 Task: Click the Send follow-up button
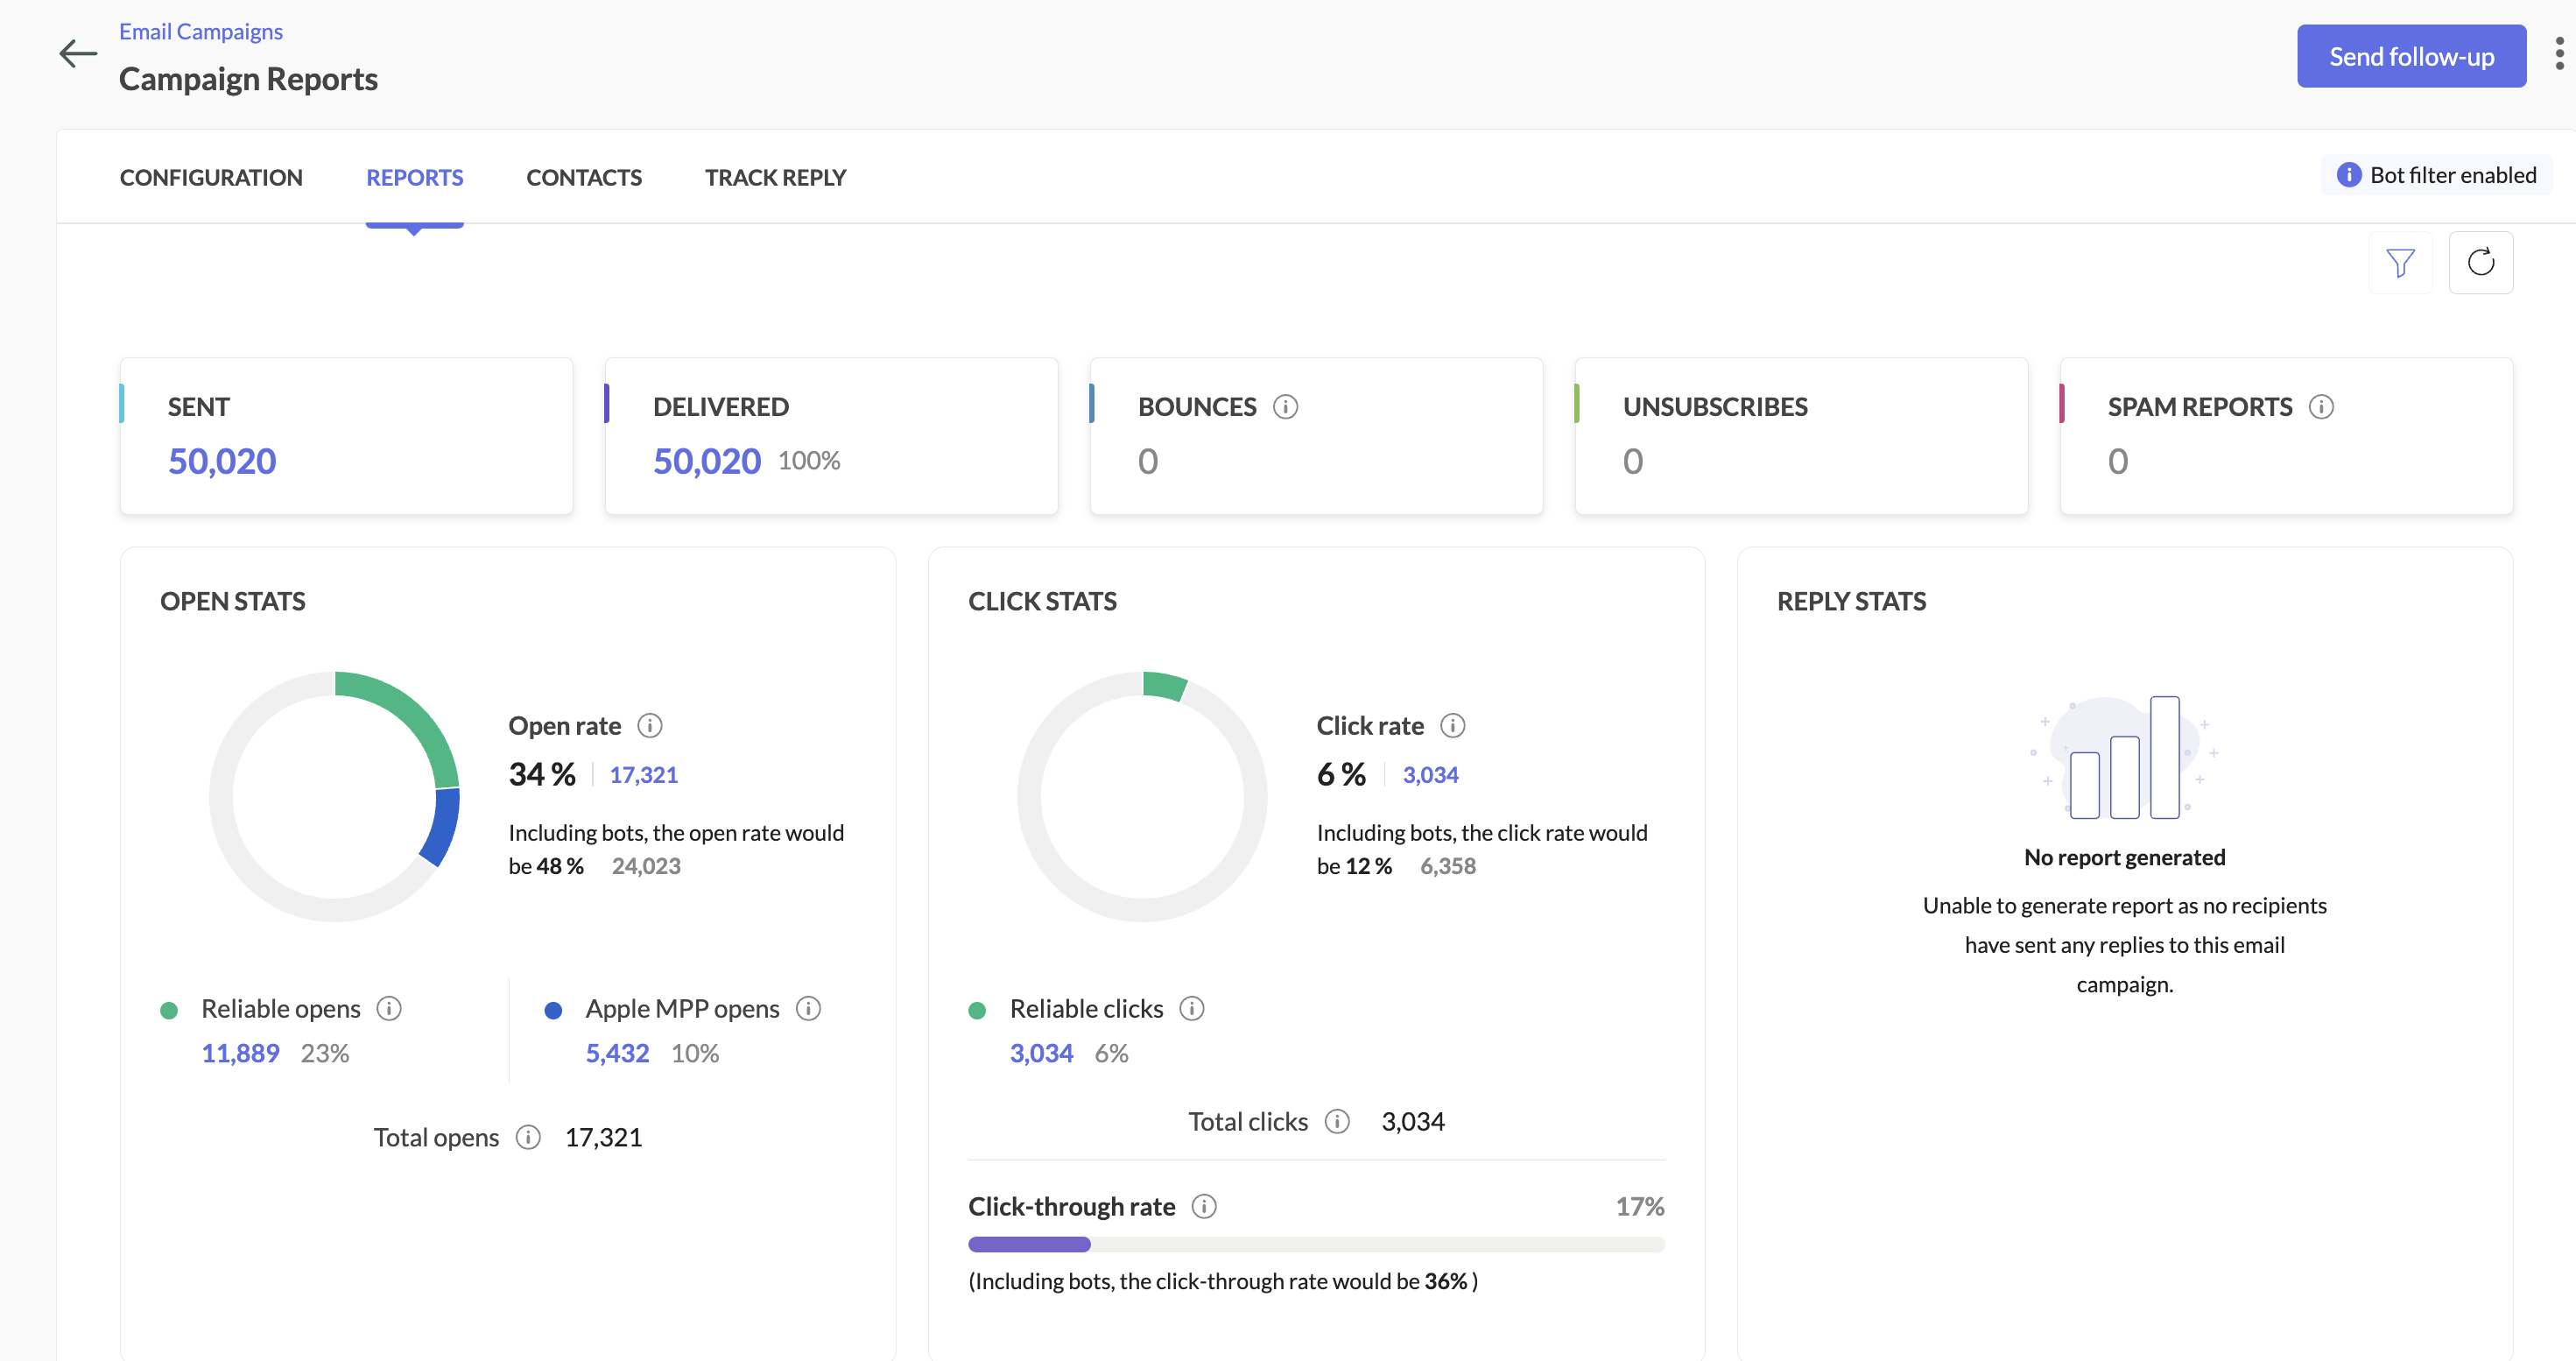(2411, 57)
